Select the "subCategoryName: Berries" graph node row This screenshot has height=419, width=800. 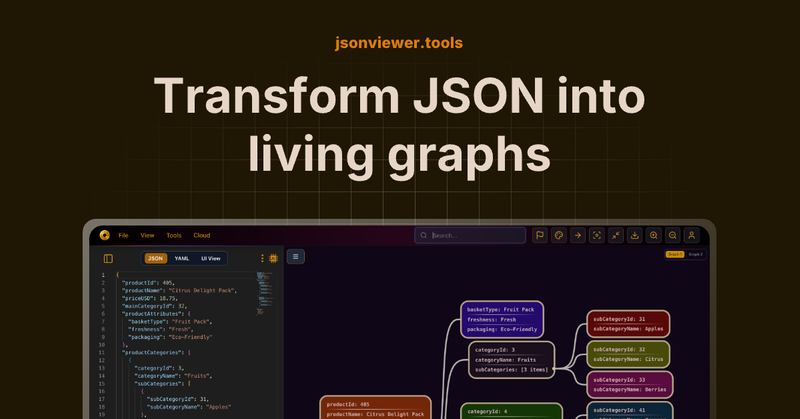tap(630, 389)
